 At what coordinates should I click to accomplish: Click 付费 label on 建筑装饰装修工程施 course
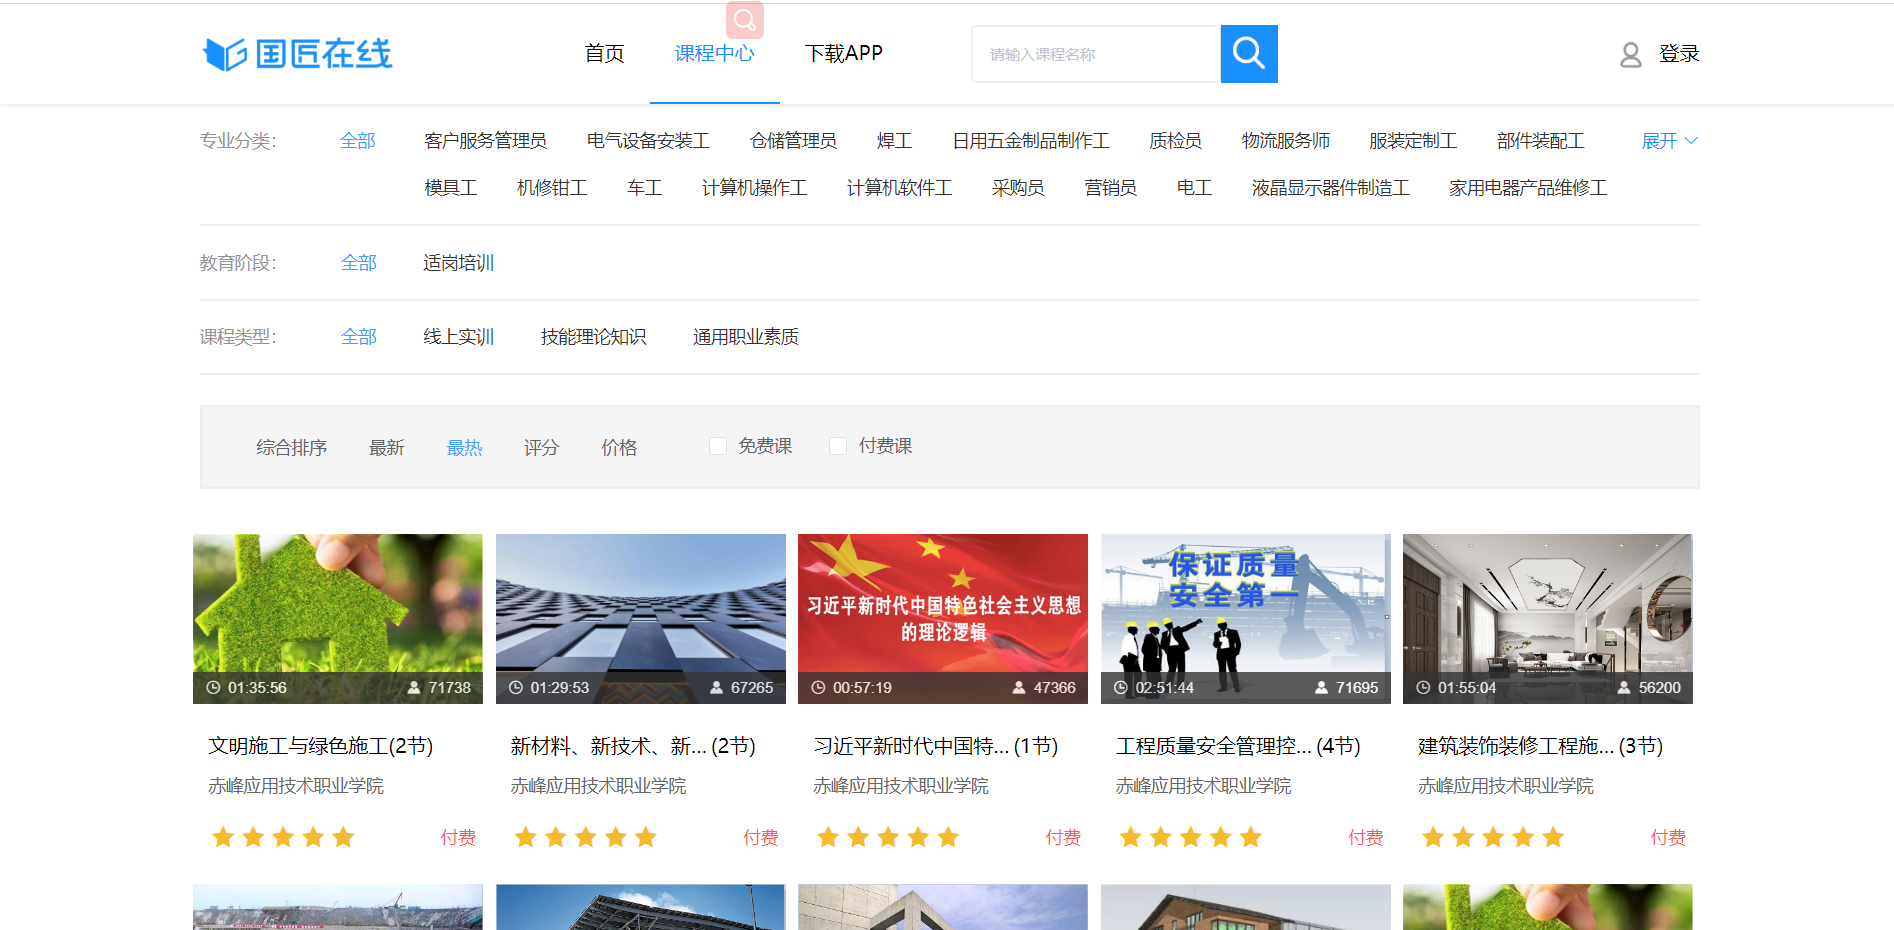point(1668,838)
